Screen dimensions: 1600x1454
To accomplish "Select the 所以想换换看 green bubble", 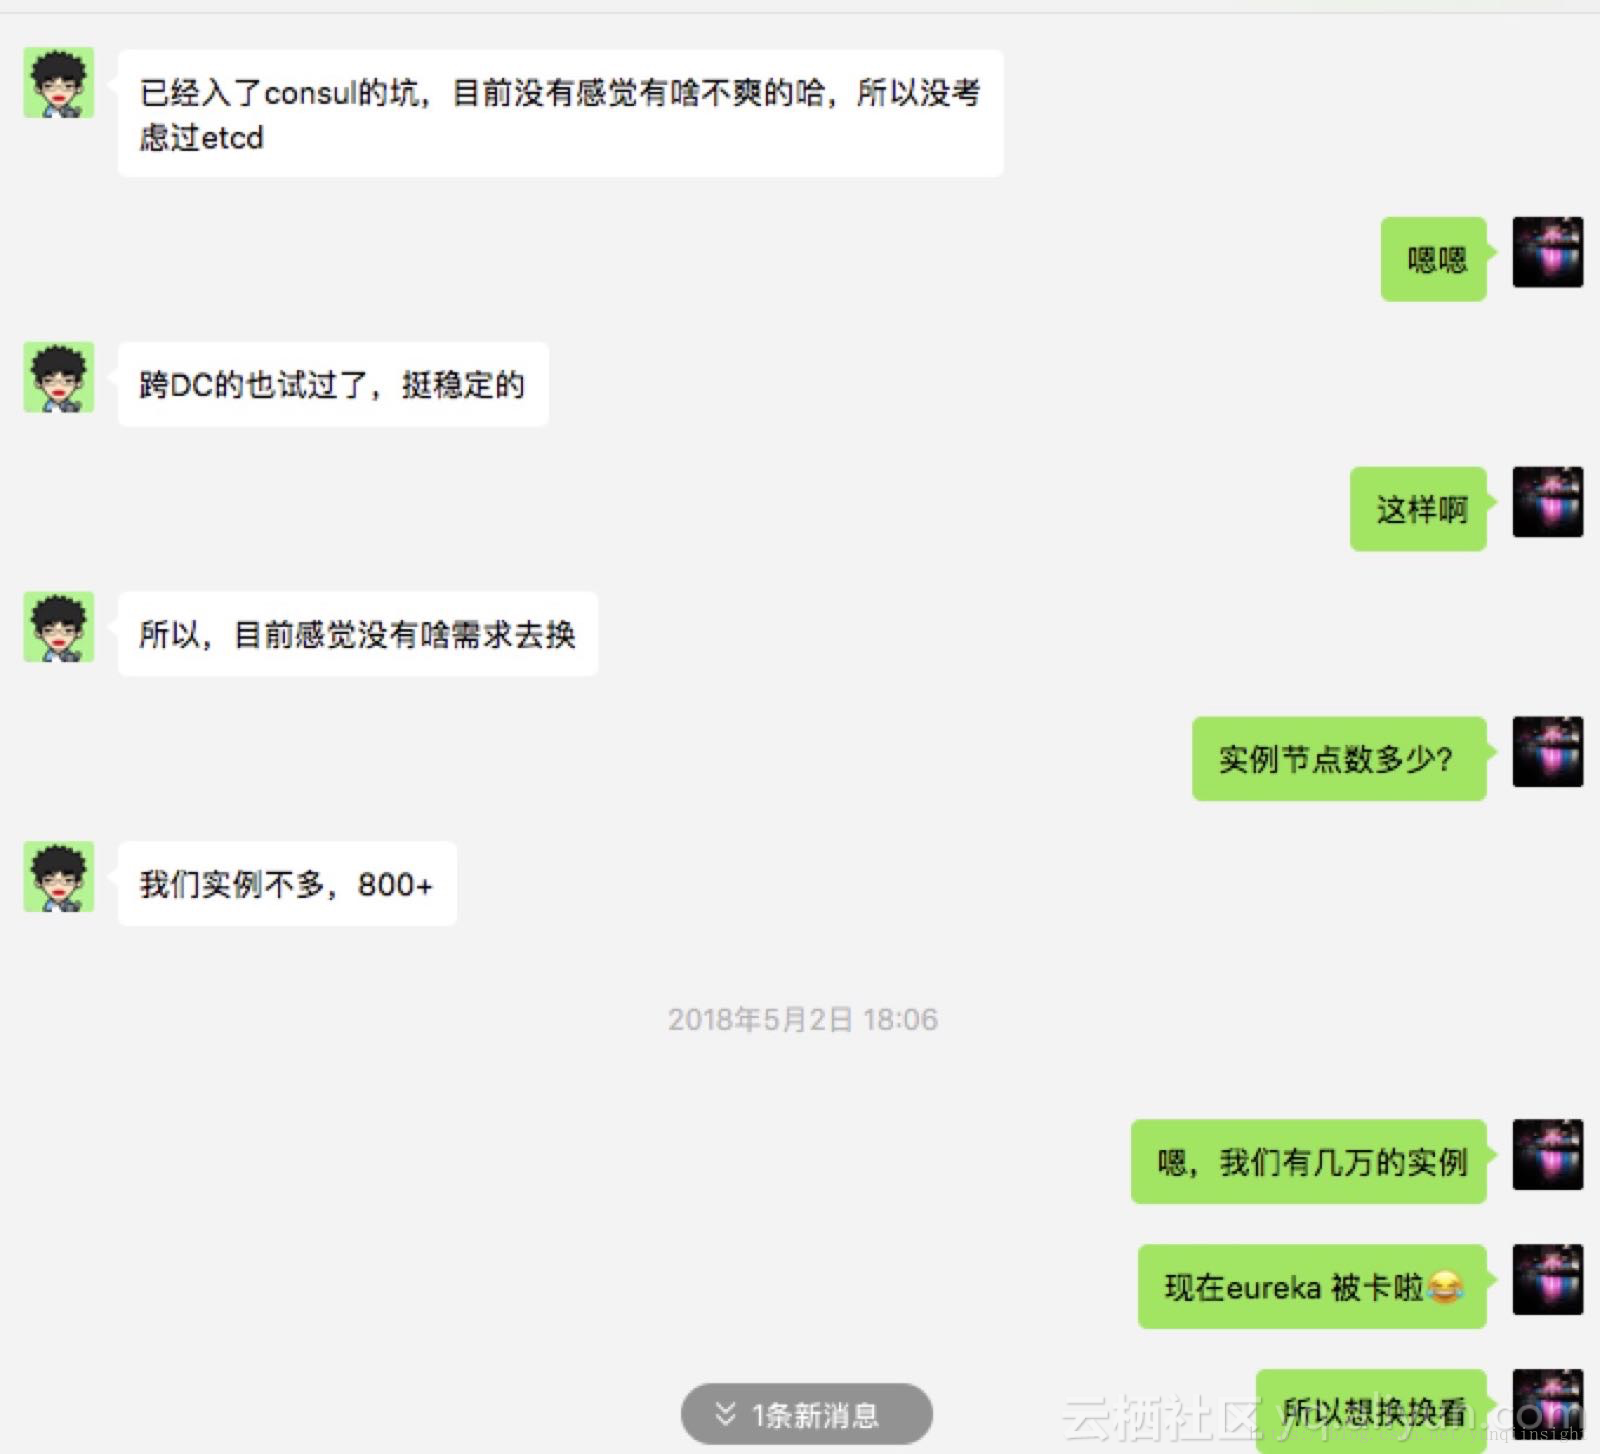I will [1372, 1411].
